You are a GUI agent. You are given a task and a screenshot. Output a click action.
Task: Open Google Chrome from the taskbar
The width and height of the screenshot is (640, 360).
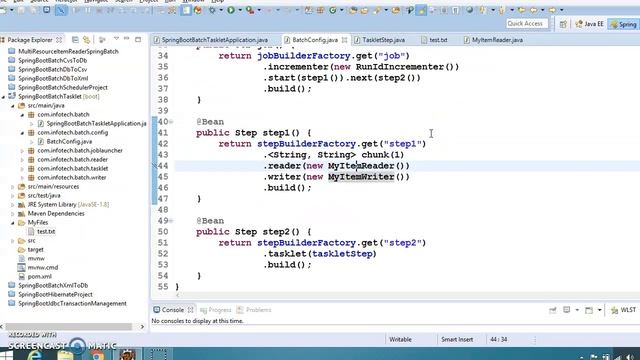[x=96, y=355]
